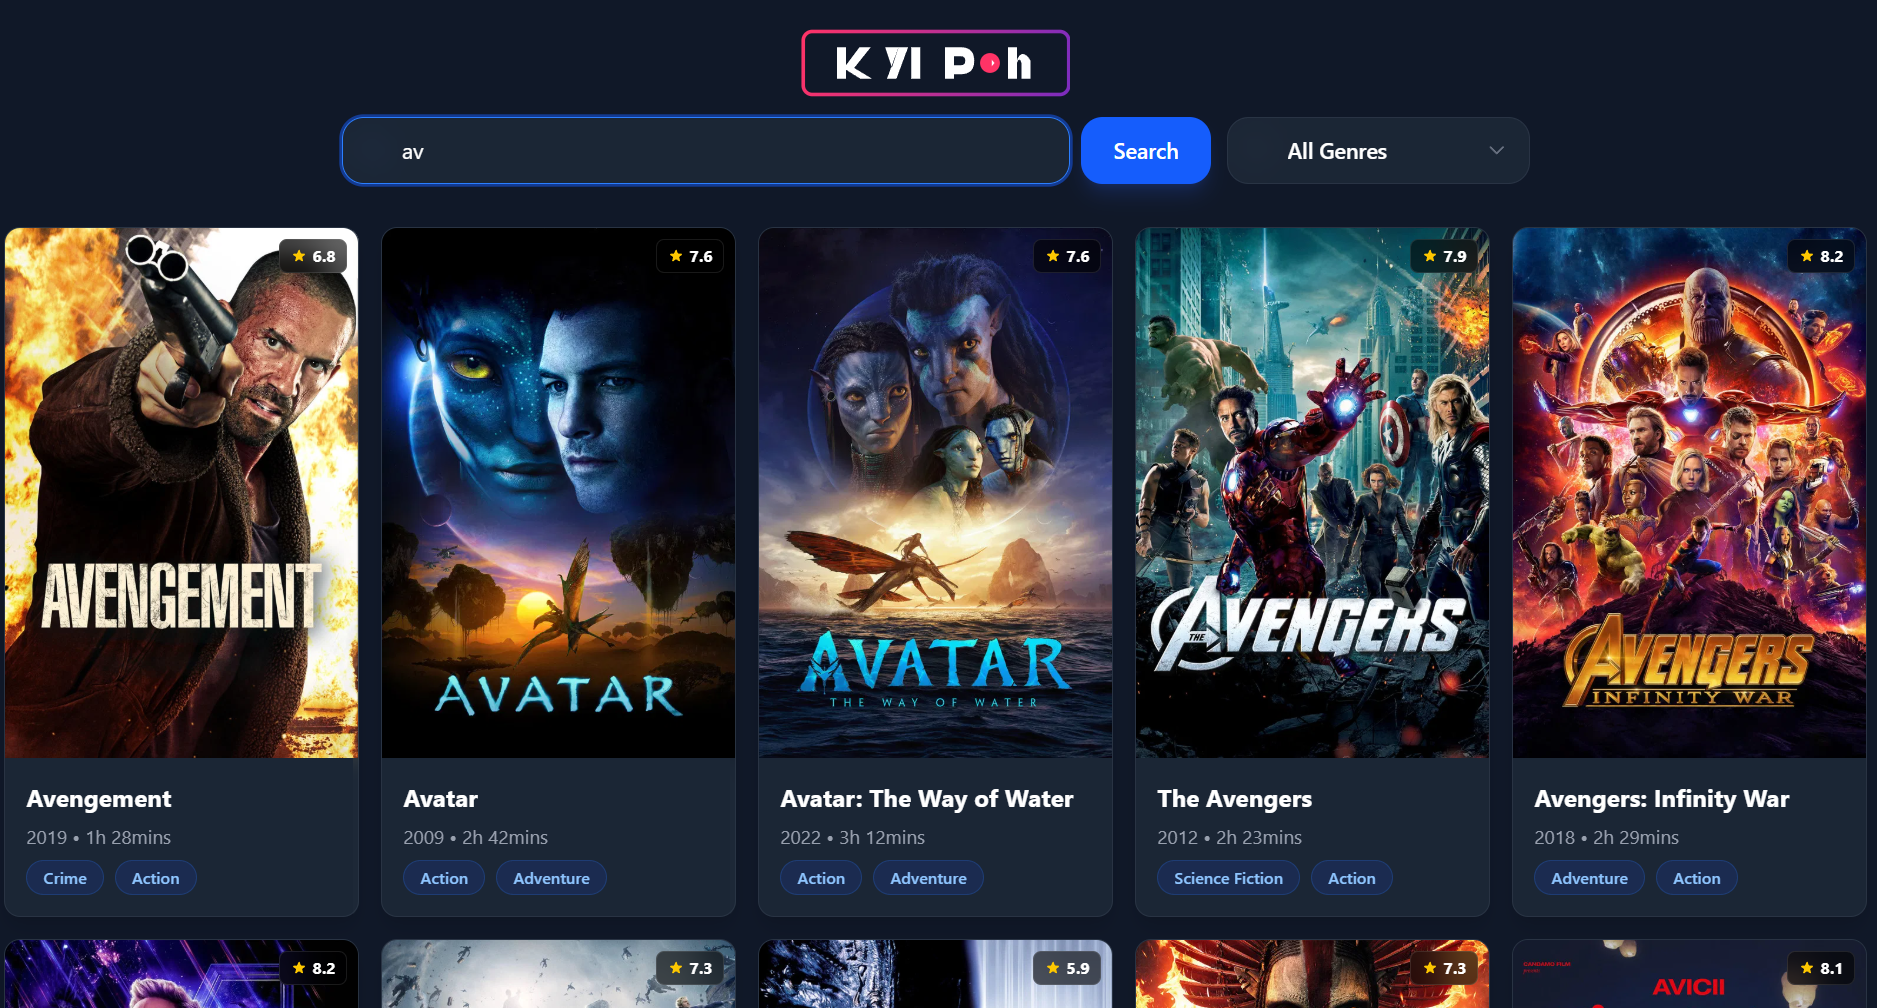Click '2018 • 2h 29mins' text
The width and height of the screenshot is (1877, 1008).
1606,838
